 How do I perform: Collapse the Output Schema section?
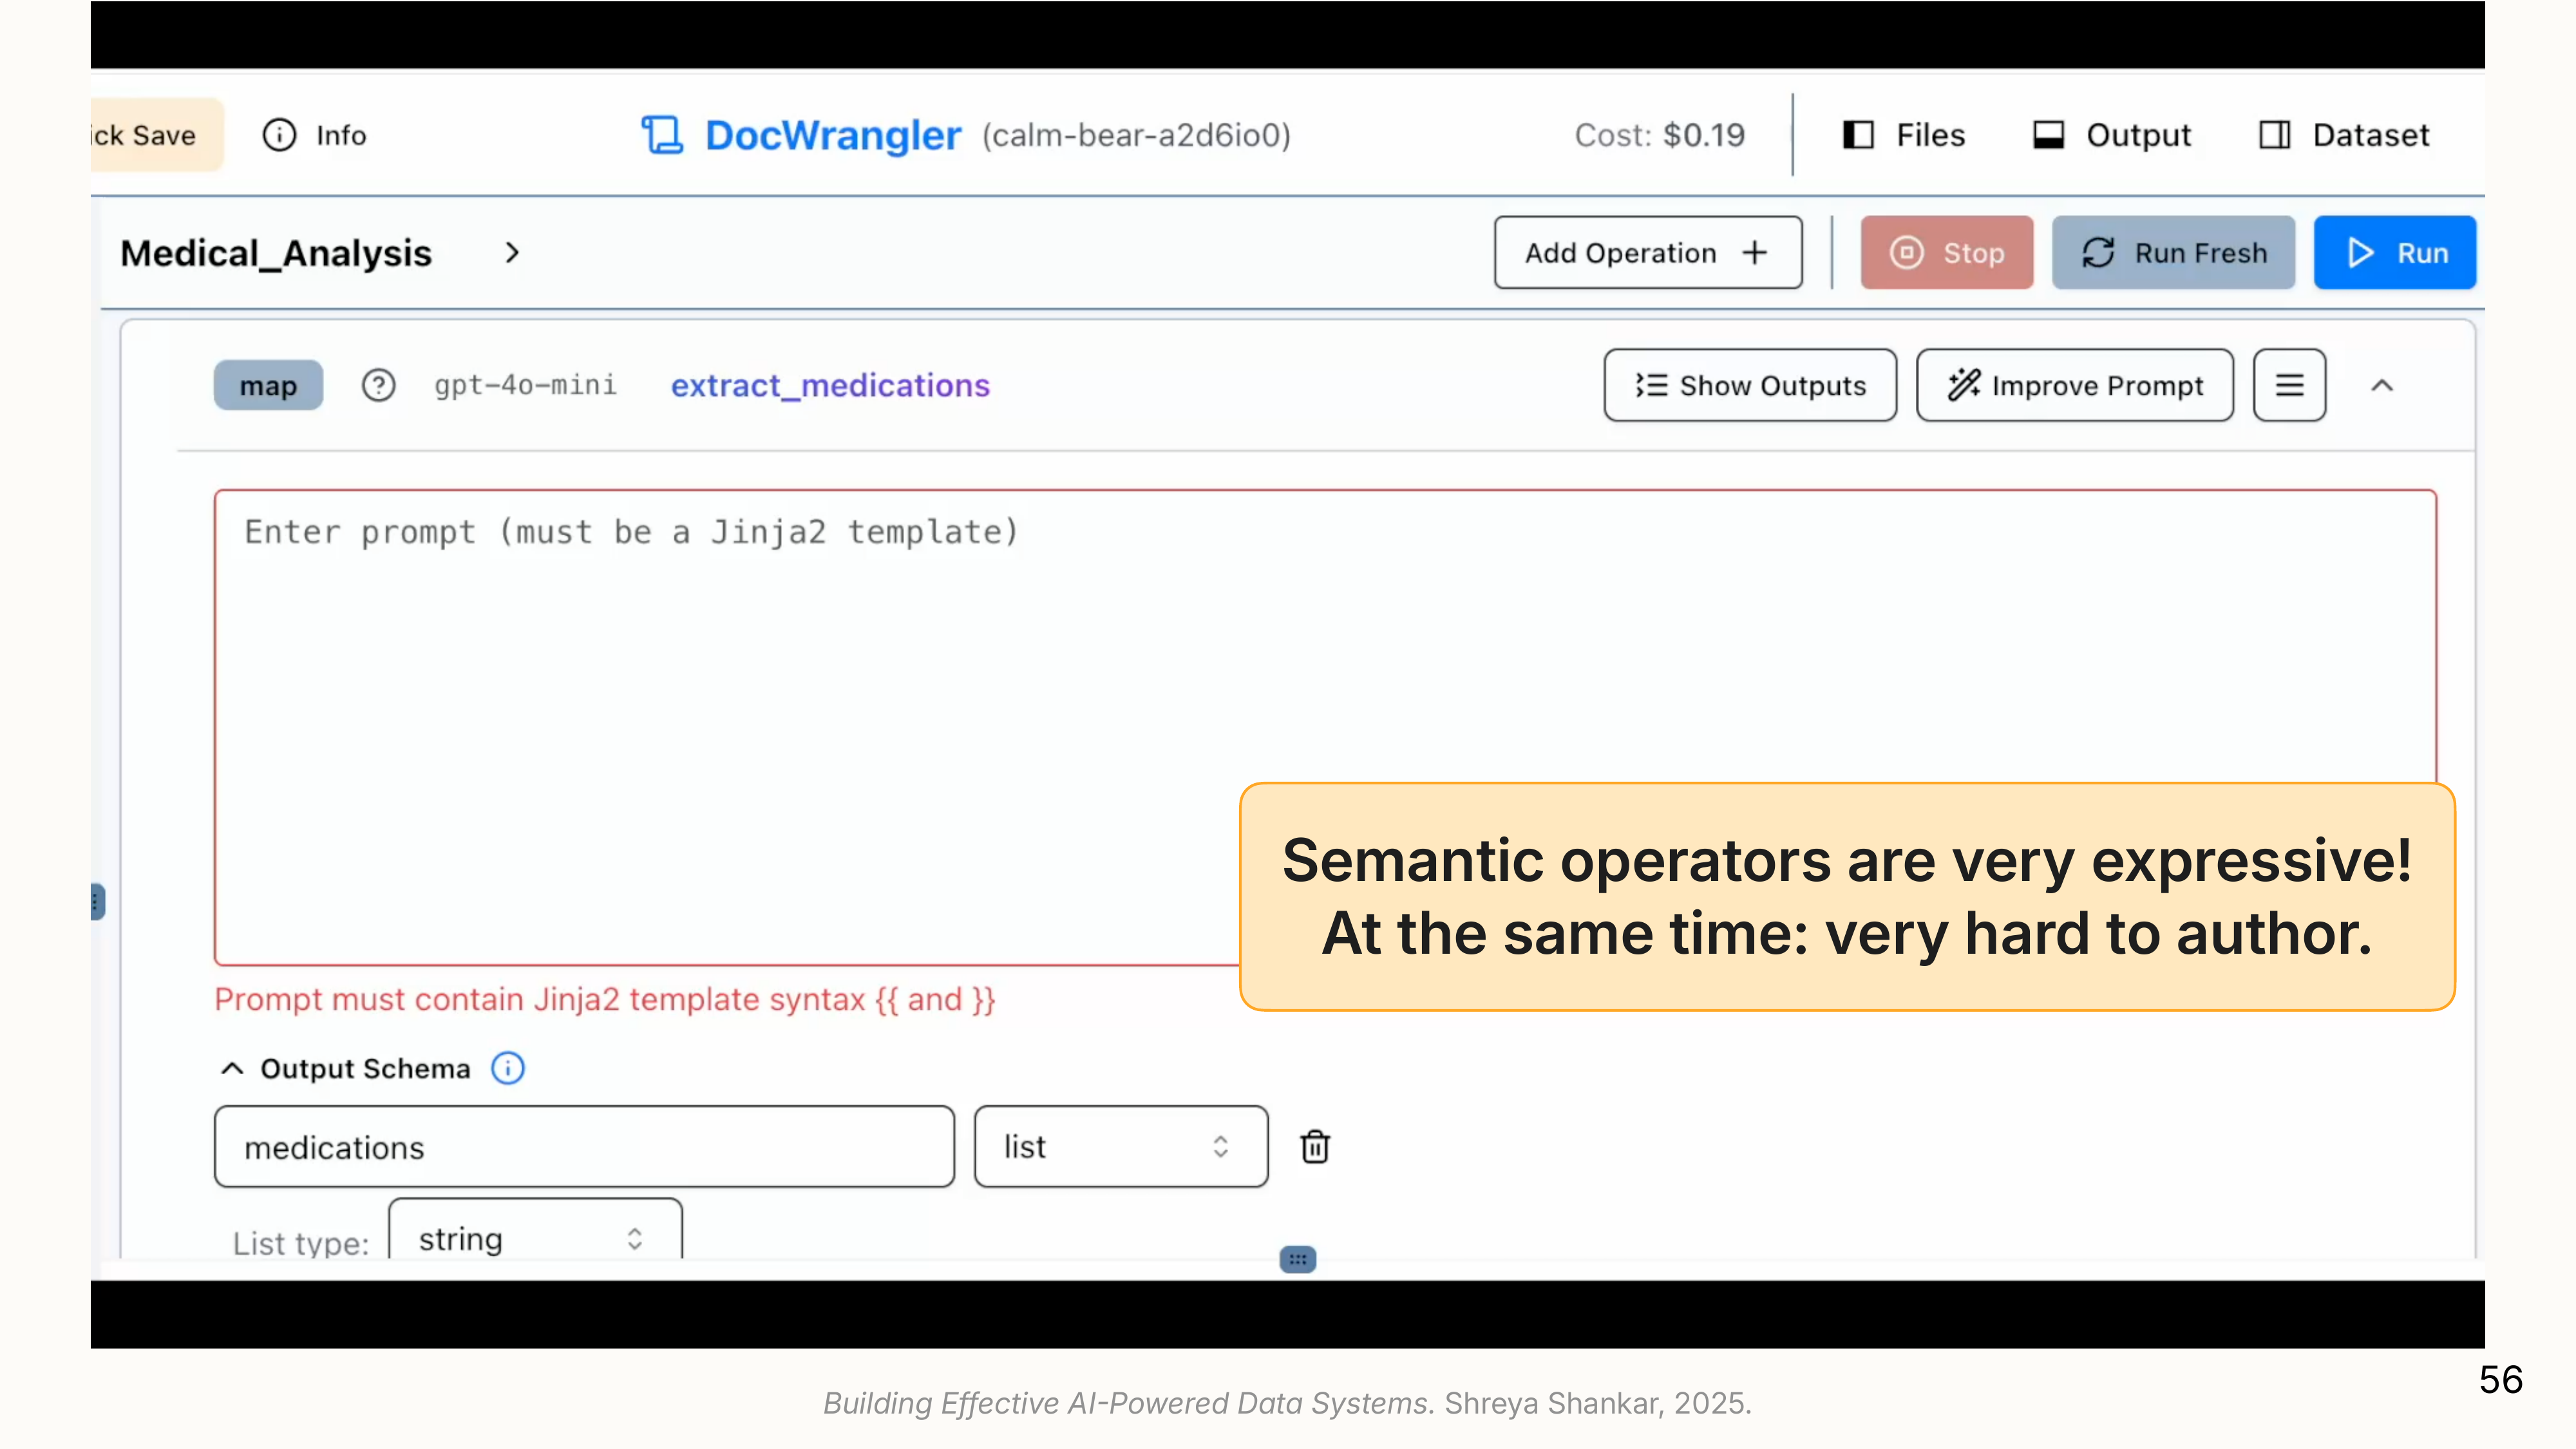click(232, 1069)
